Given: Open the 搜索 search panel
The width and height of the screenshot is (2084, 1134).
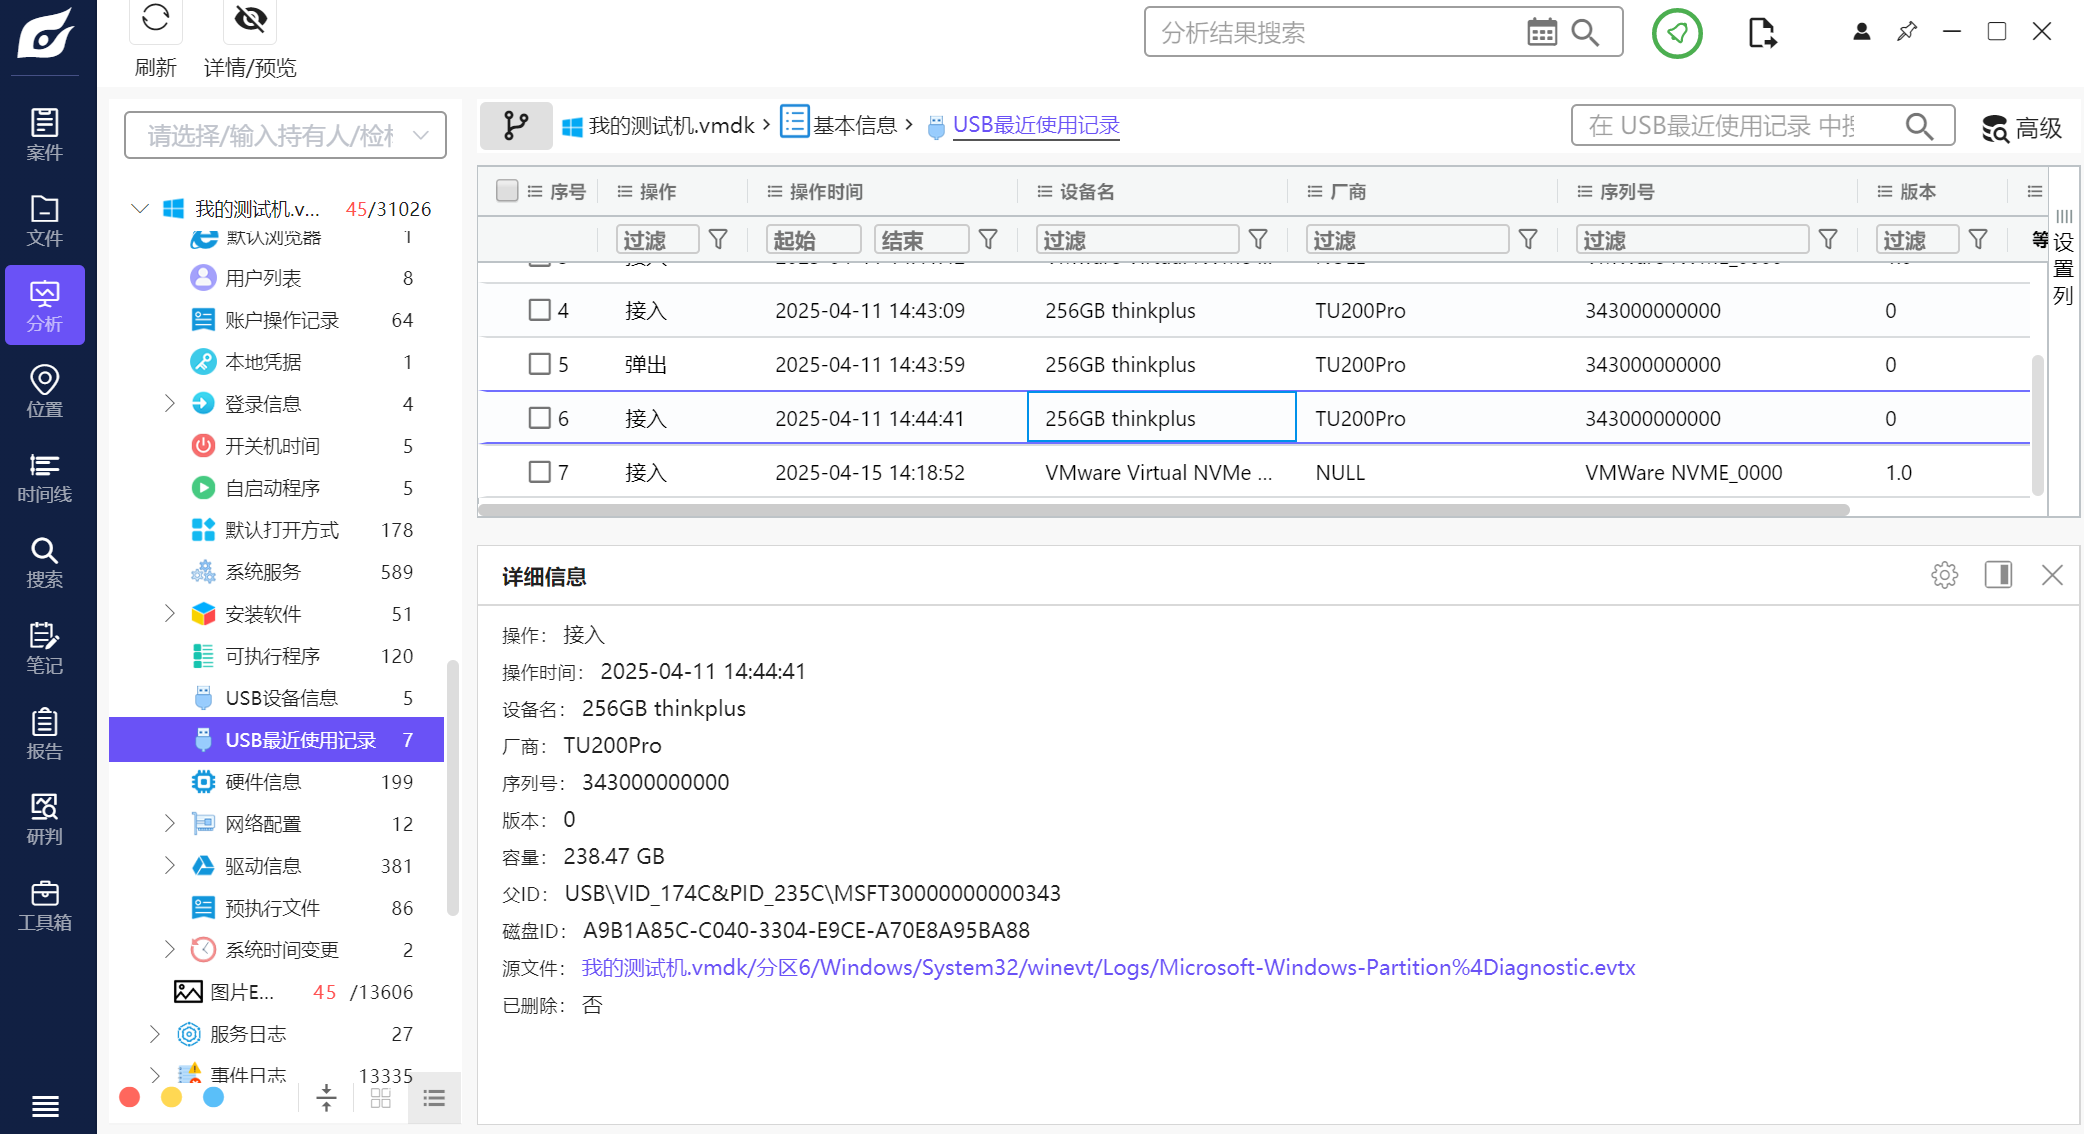Looking at the screenshot, I should 44,563.
